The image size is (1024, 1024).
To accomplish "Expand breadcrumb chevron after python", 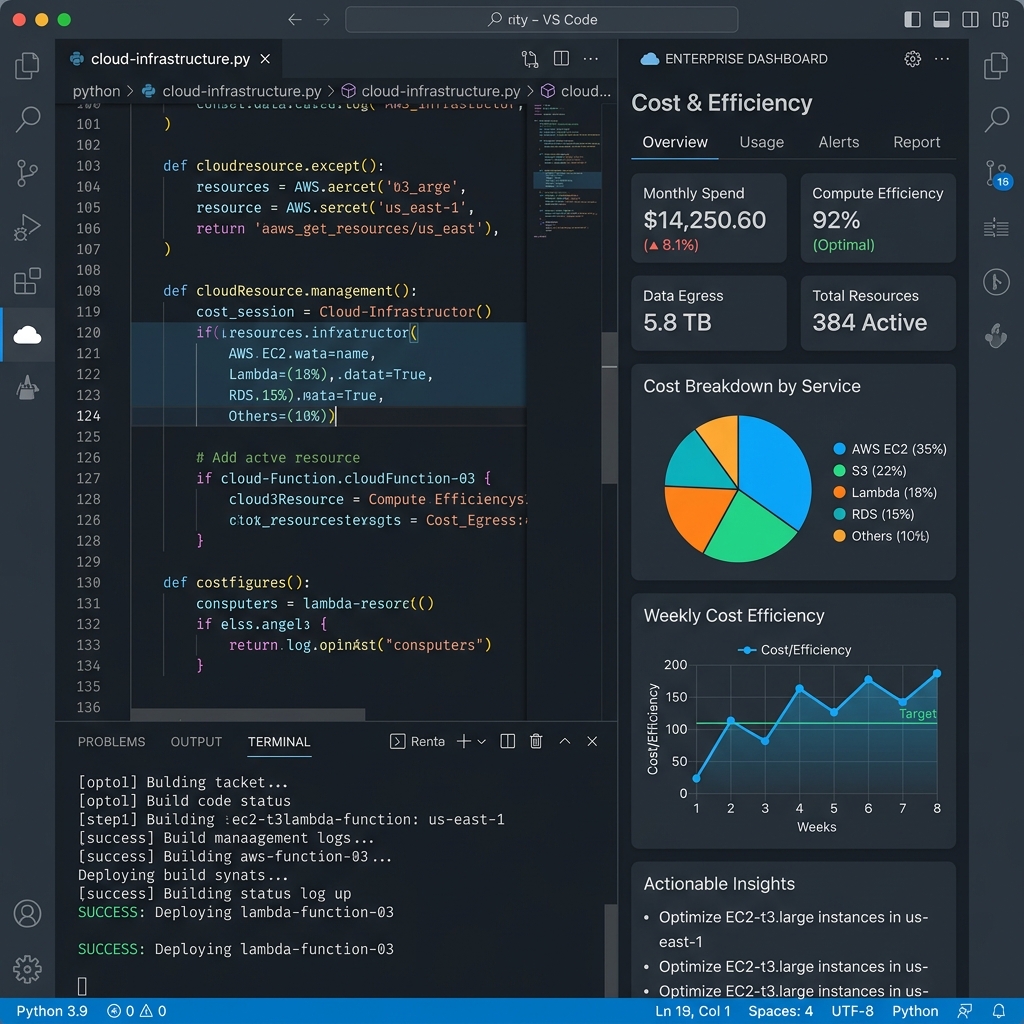I will pos(130,91).
